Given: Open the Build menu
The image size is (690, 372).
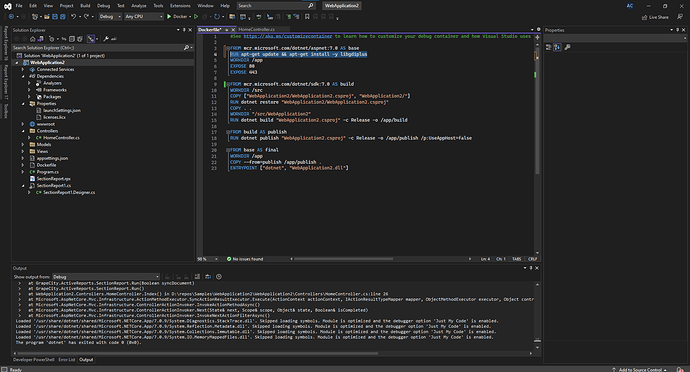Looking at the screenshot, I should pos(85,6).
